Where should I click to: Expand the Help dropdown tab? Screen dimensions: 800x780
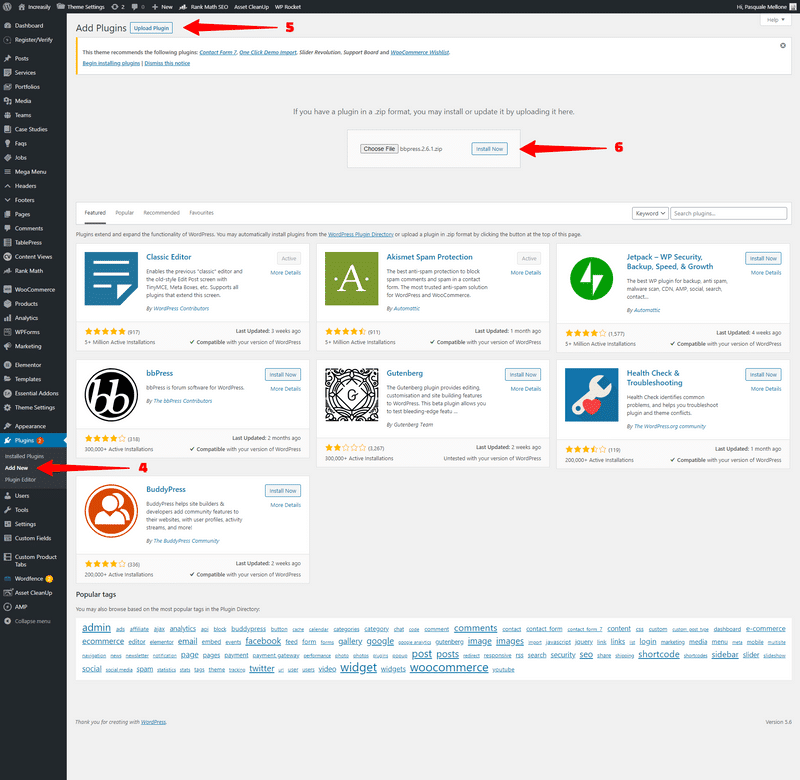(x=776, y=20)
